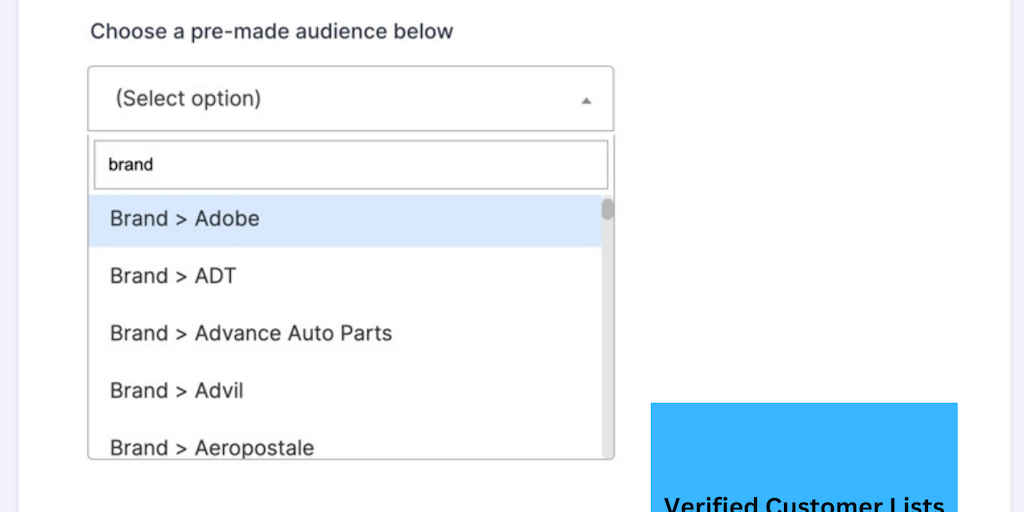1024x512 pixels.
Task: Collapse the pre-made audience option list
Action: [x=586, y=100]
